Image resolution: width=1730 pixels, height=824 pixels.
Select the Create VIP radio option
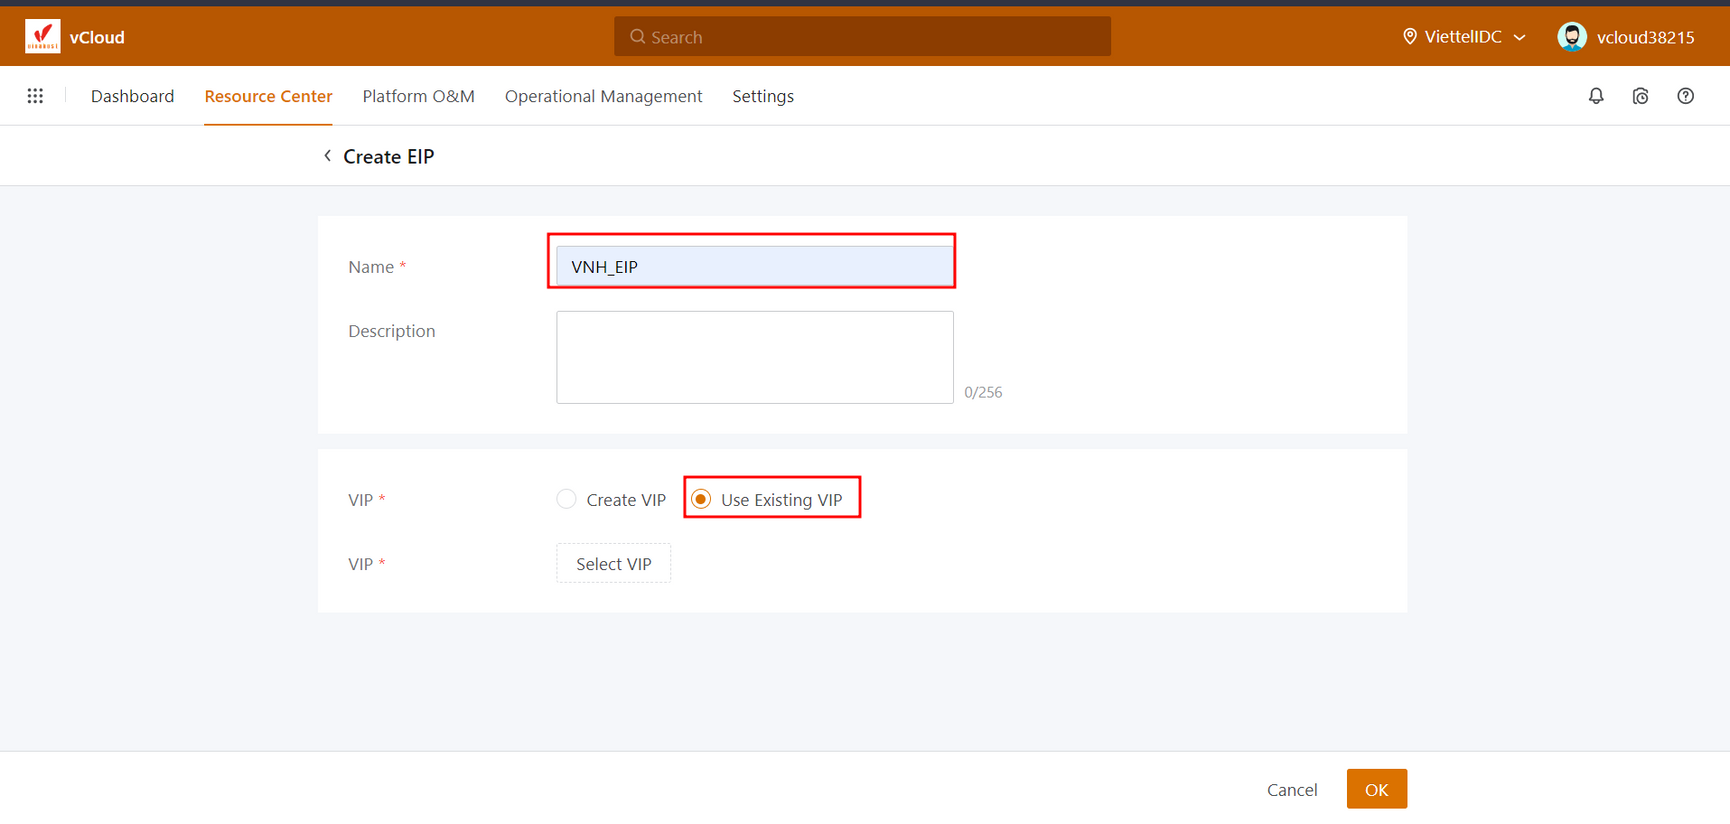[567, 499]
